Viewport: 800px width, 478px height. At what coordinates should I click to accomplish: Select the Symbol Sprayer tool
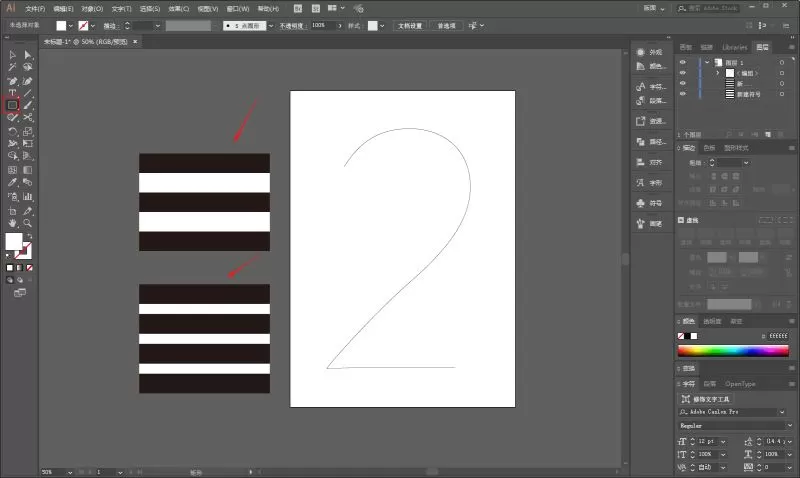point(13,196)
